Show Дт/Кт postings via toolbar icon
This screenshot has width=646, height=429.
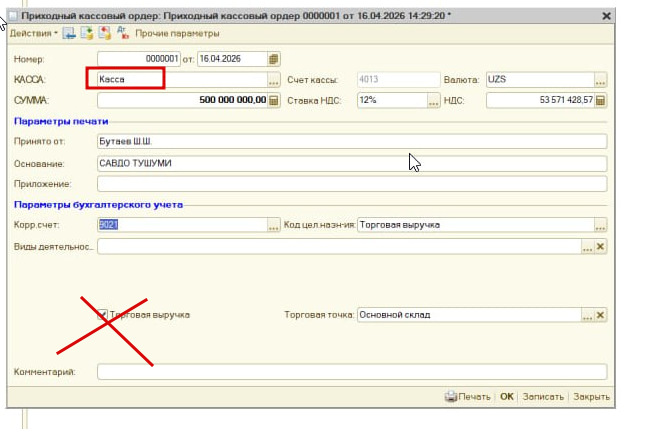click(x=122, y=33)
